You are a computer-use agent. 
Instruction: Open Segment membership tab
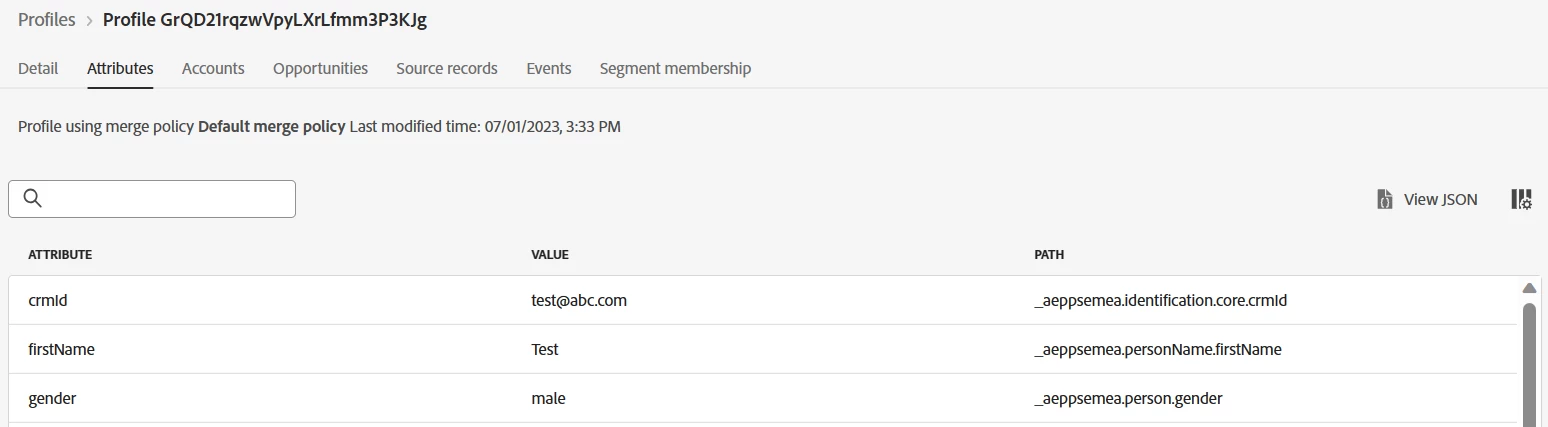pyautogui.click(x=675, y=68)
